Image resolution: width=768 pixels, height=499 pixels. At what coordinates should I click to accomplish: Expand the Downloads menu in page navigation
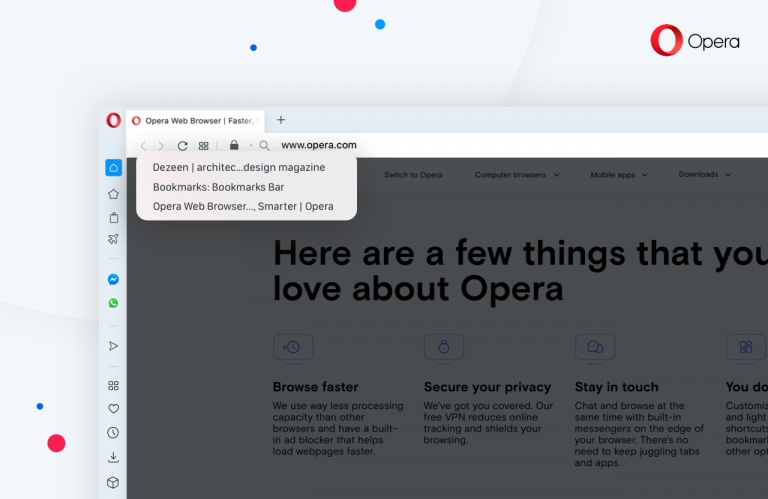pyautogui.click(x=704, y=175)
